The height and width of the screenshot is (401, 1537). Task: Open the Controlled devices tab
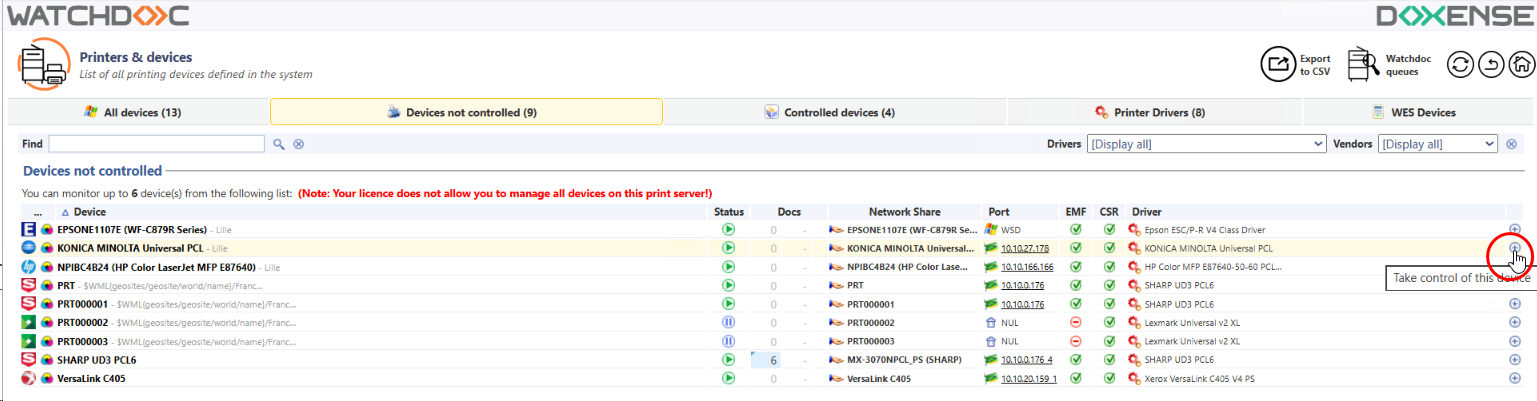tap(834, 112)
